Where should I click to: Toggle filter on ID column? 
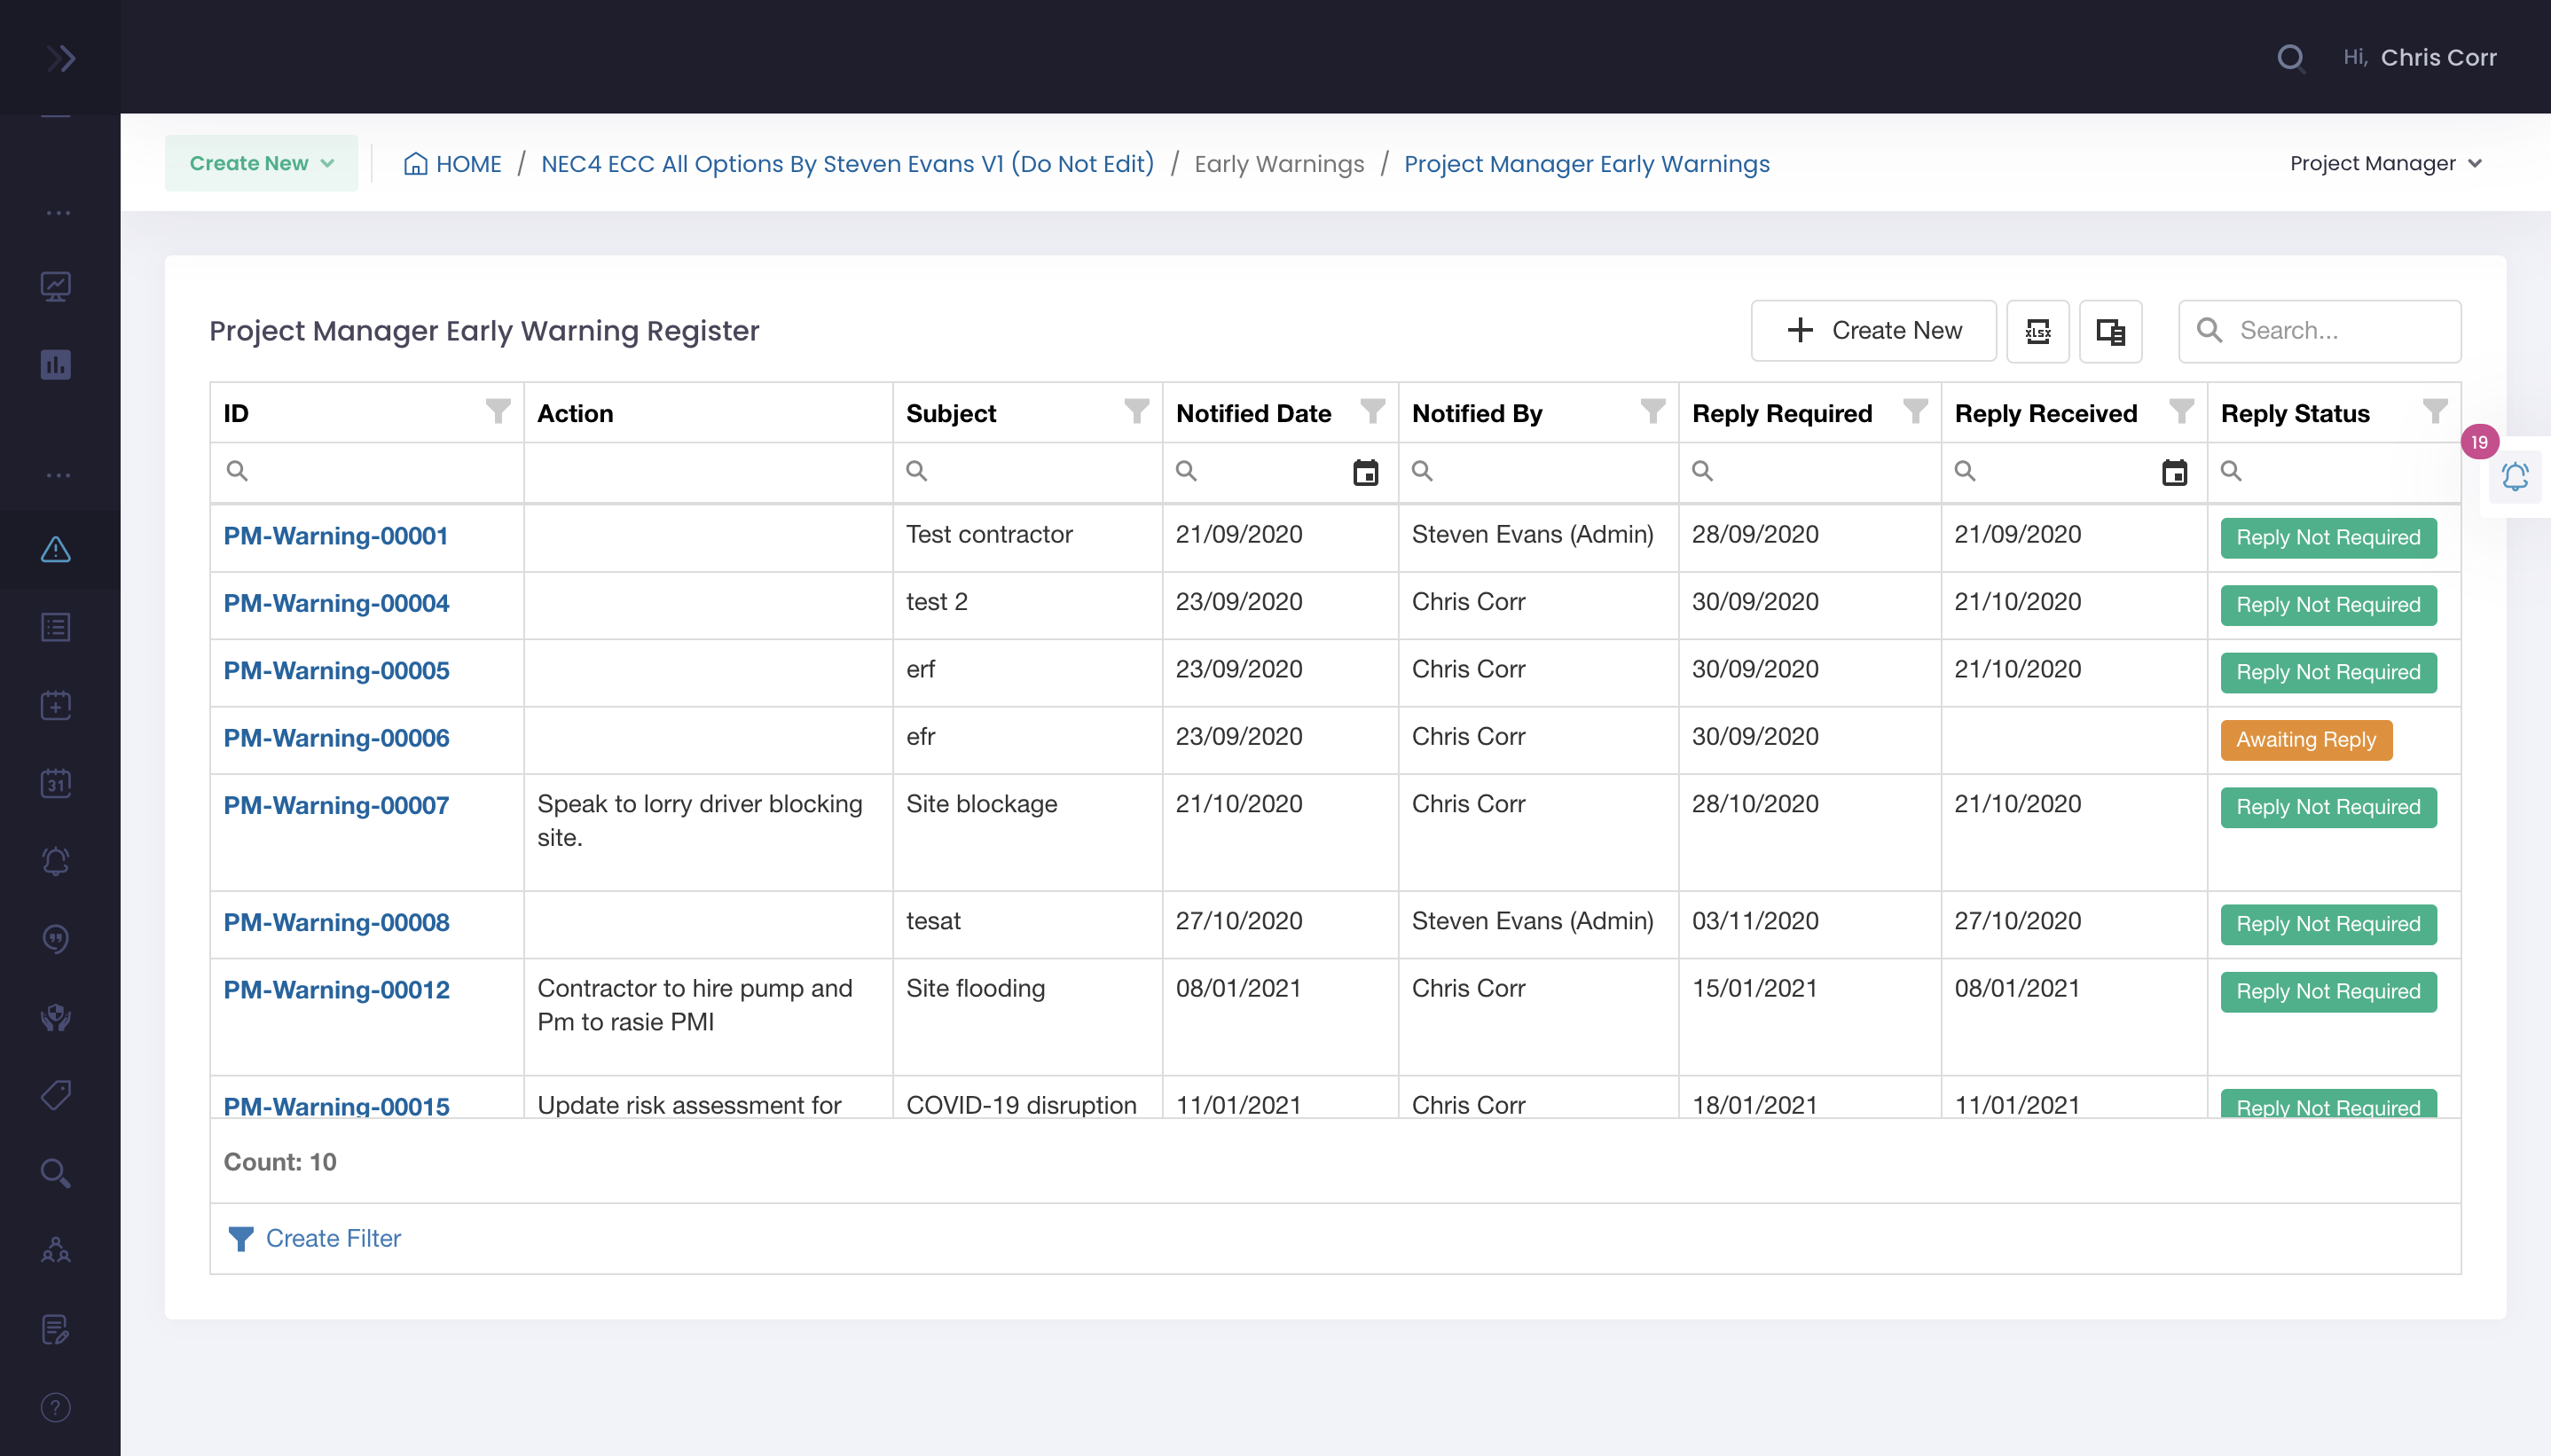point(497,411)
